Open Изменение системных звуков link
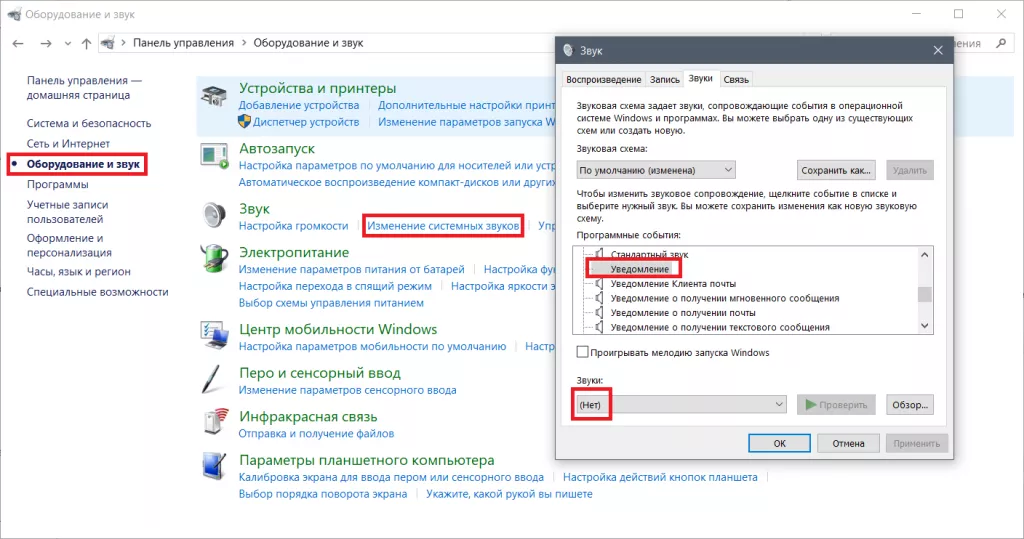 tap(443, 225)
